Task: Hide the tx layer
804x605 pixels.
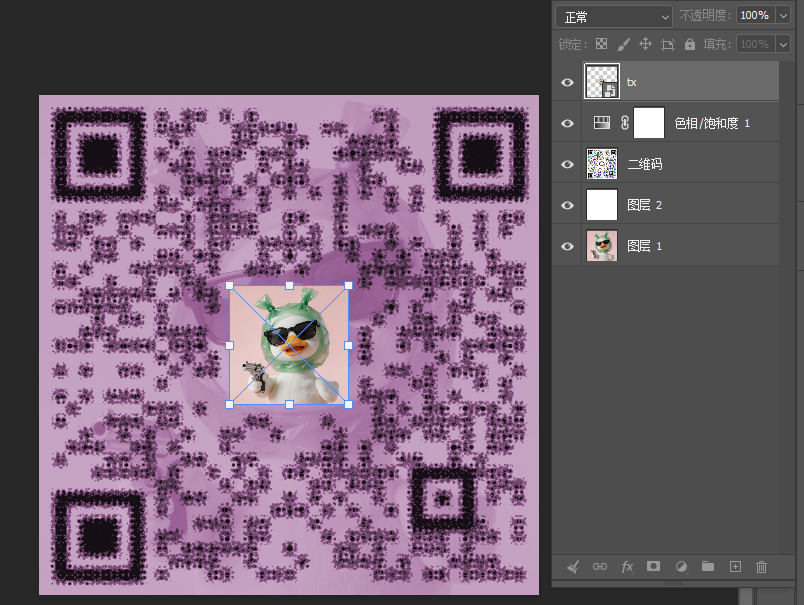Action: click(567, 82)
